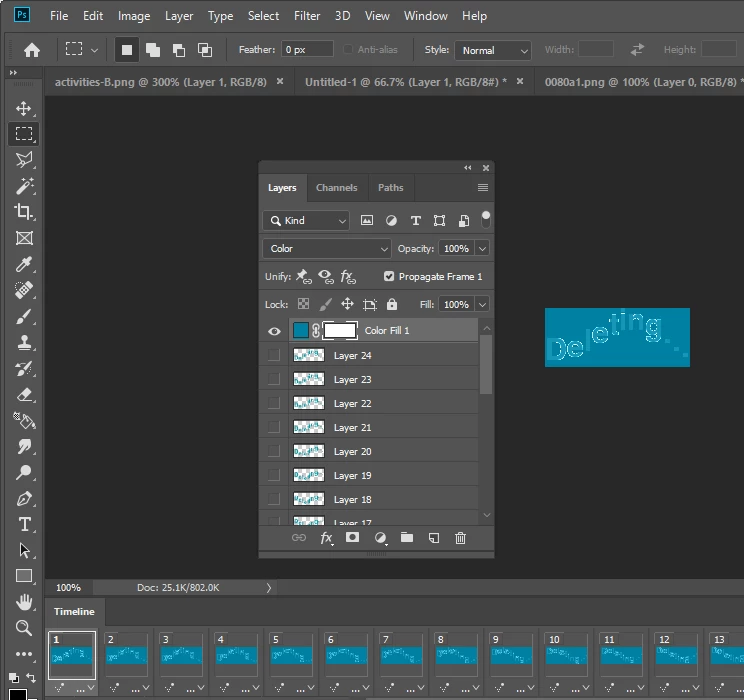Add layer mask icon in Layers panel
744x700 pixels.
coord(352,537)
